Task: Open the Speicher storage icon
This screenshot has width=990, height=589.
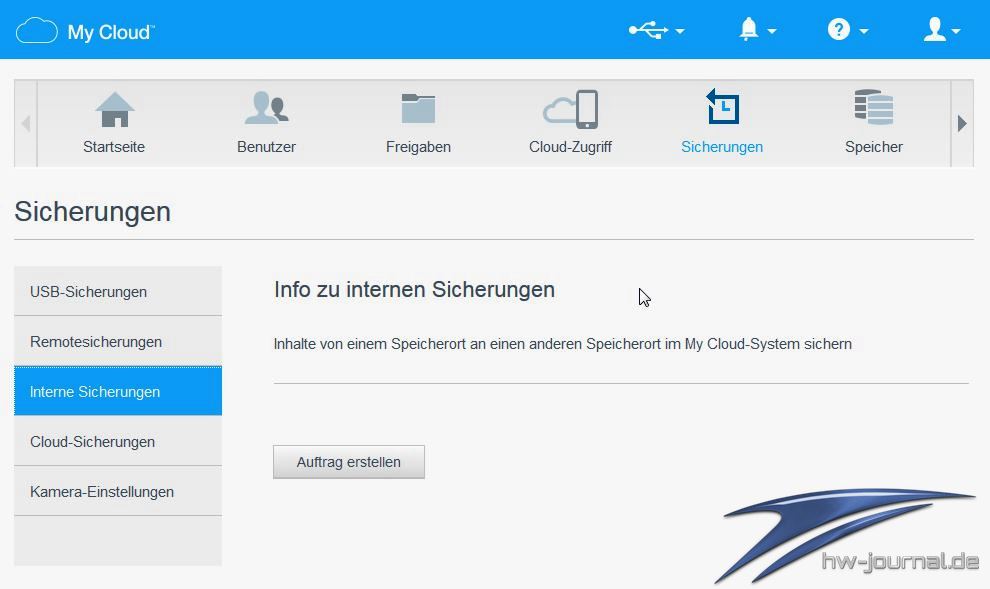Action: (873, 109)
